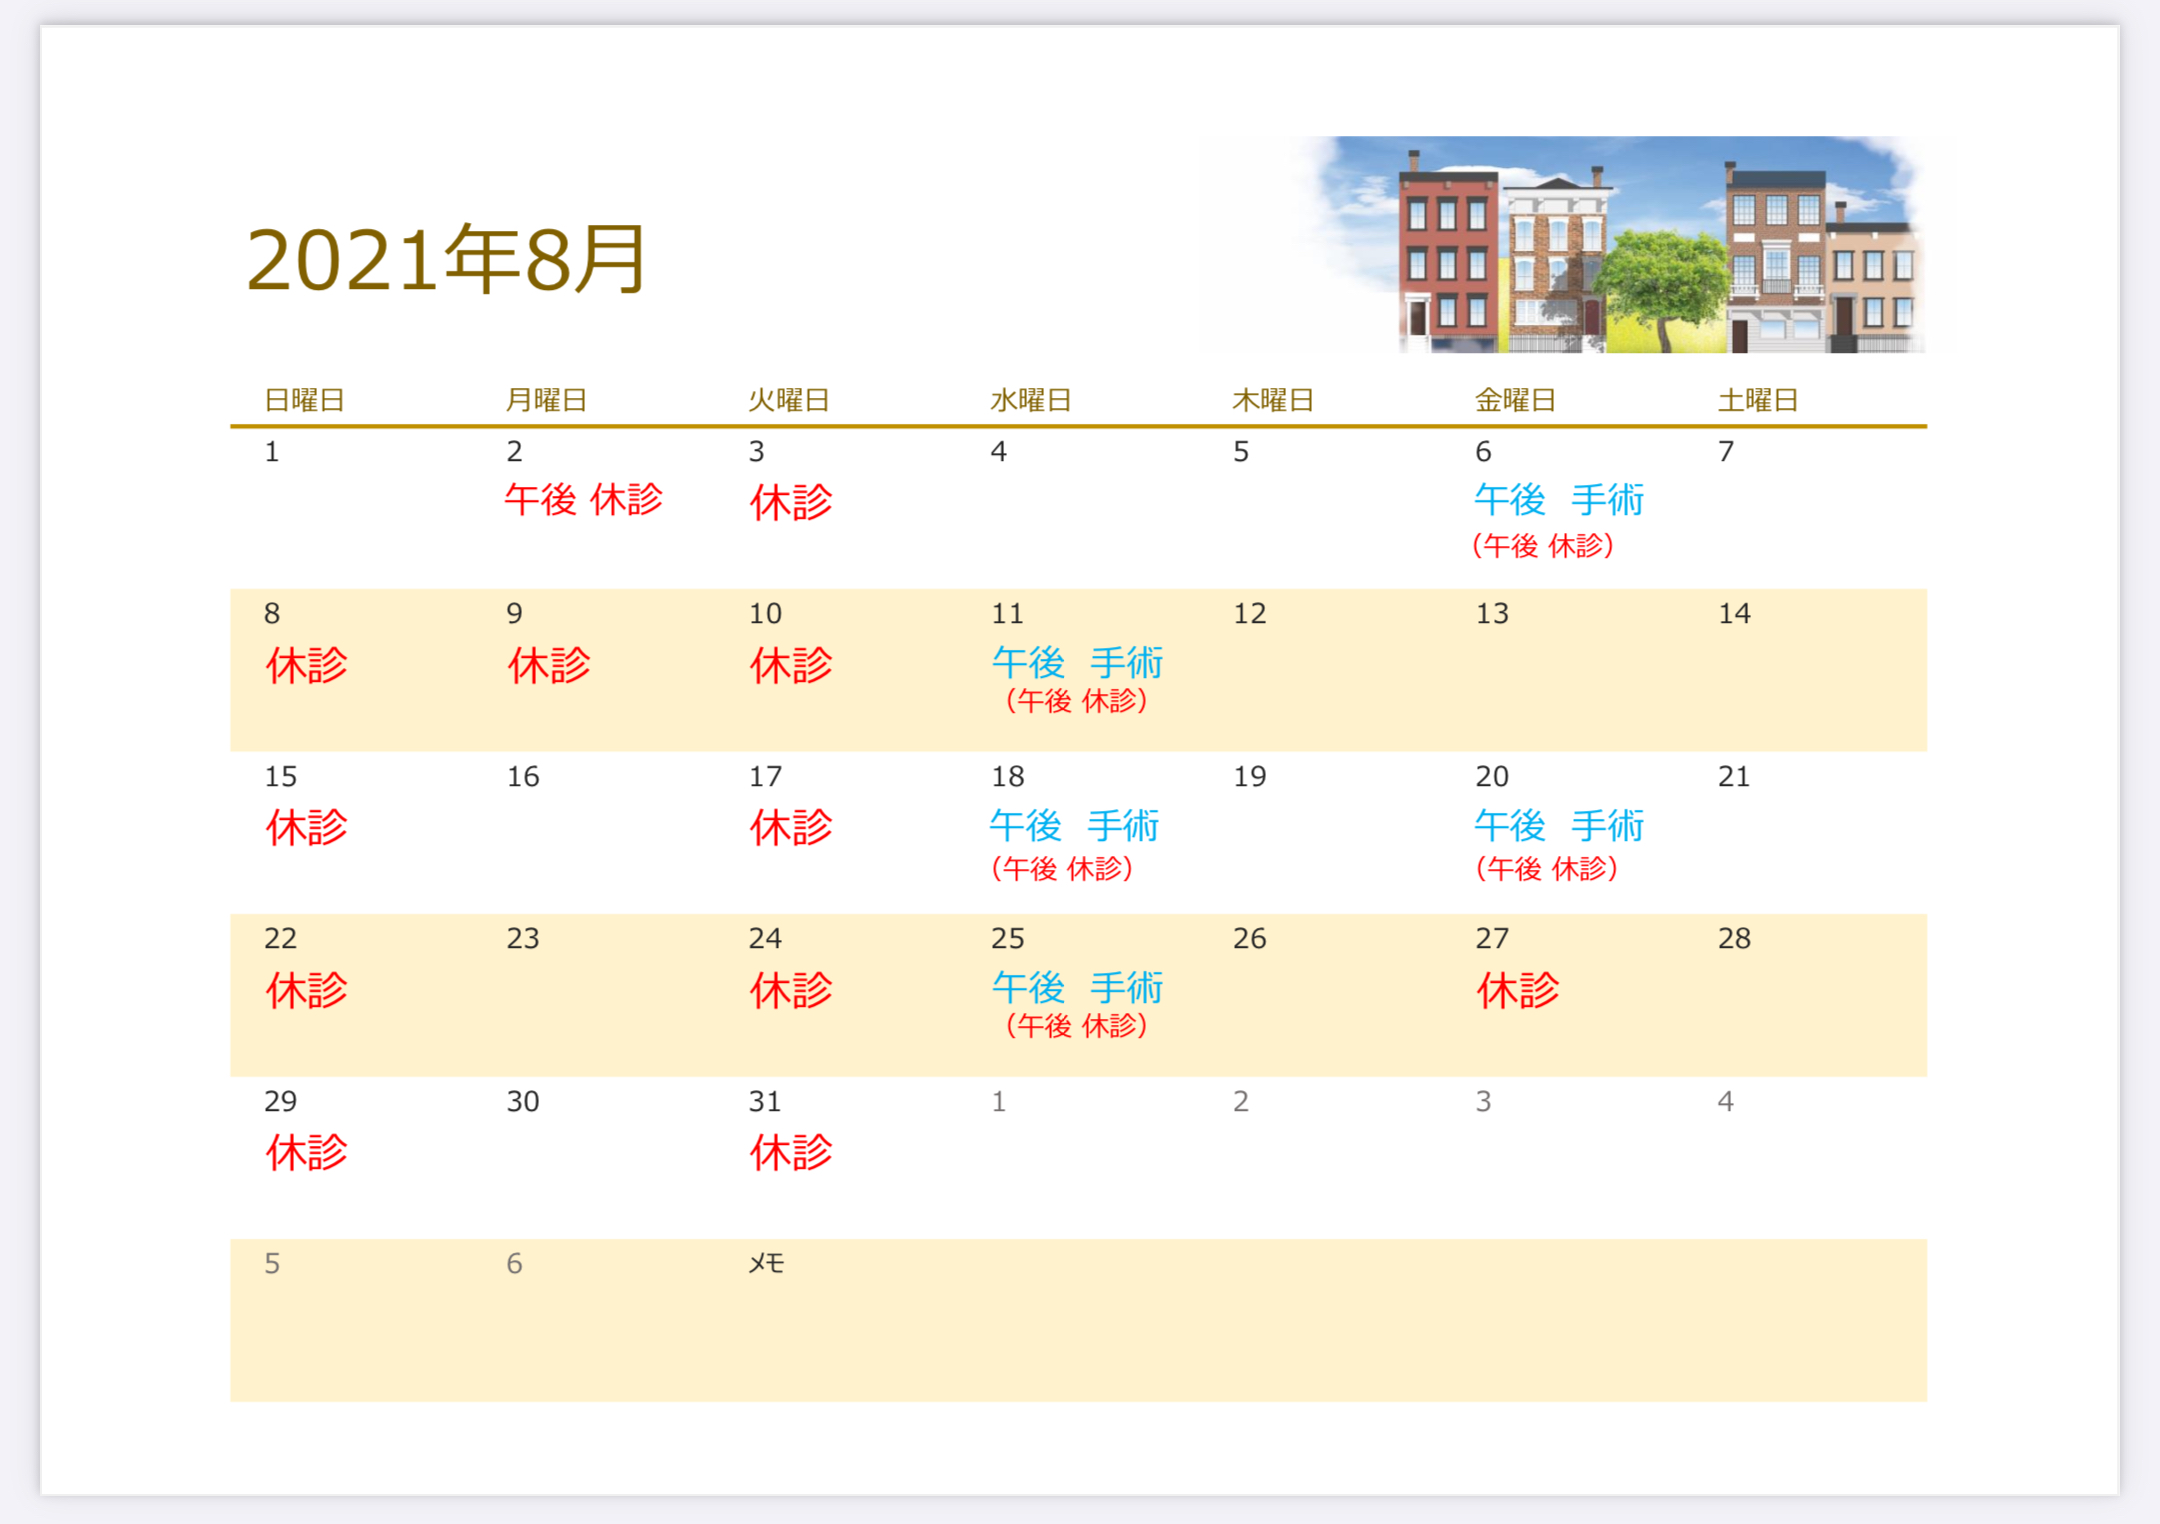The height and width of the screenshot is (1524, 2160).
Task: Select the date 4 in the first week
Action: tap(999, 452)
